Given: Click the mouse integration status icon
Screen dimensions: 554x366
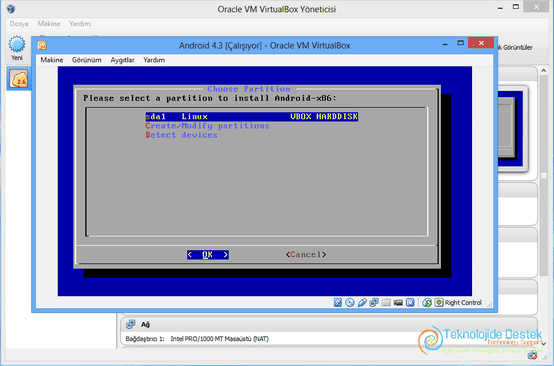Looking at the screenshot, I should [427, 302].
